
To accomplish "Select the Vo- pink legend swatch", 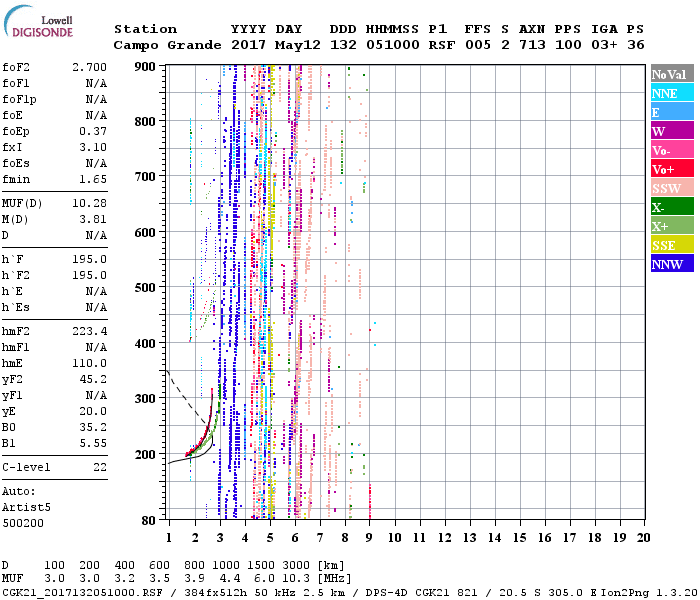I will pyautogui.click(x=672, y=150).
